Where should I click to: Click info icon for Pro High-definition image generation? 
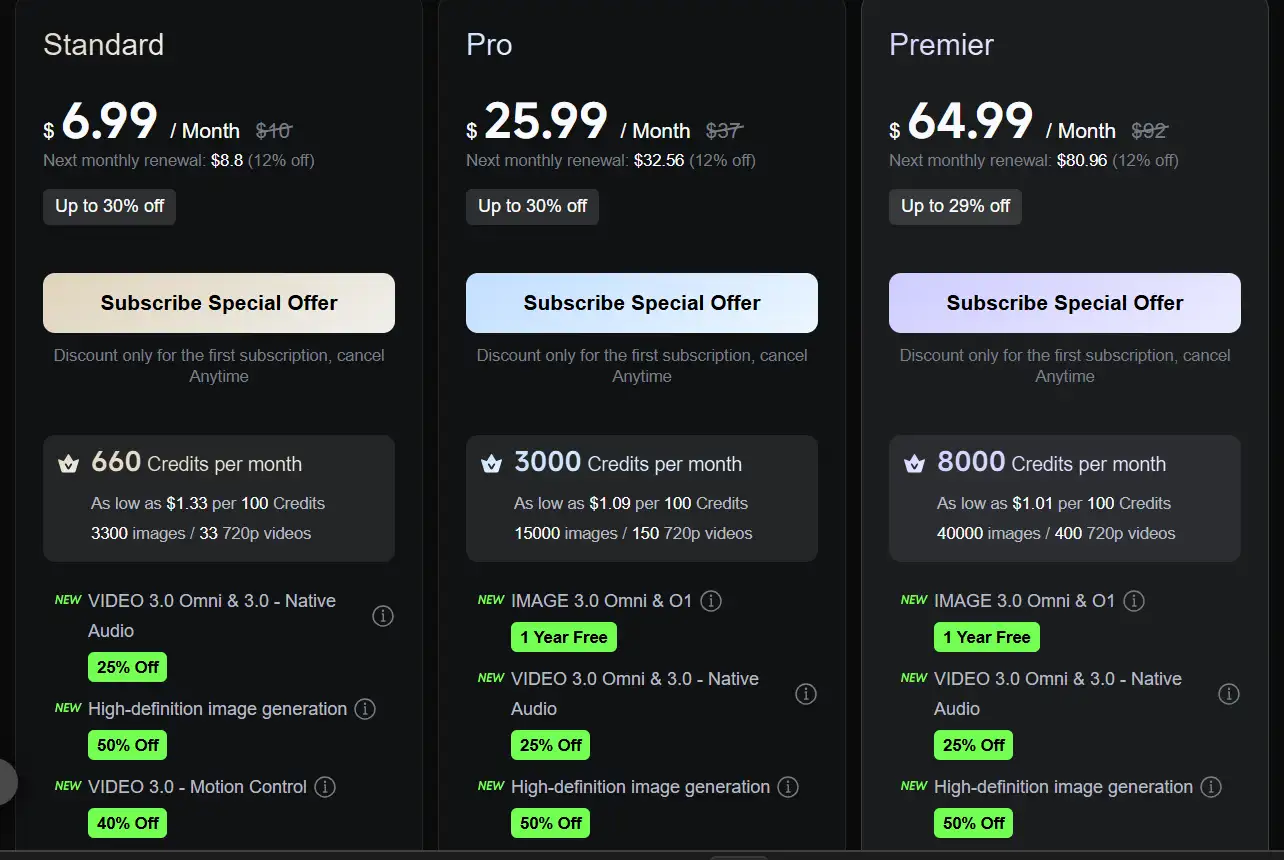point(788,787)
